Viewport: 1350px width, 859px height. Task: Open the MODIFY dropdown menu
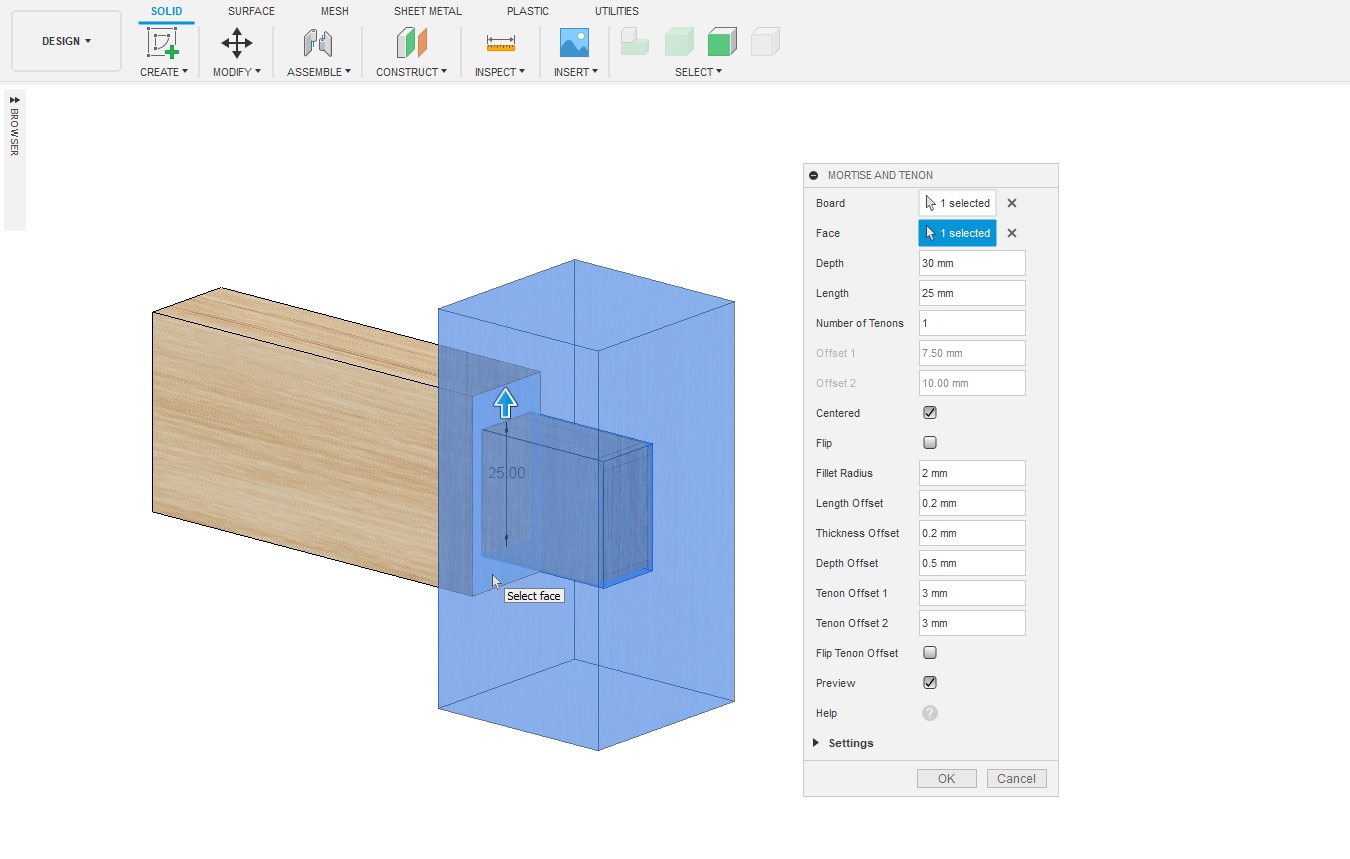point(237,72)
